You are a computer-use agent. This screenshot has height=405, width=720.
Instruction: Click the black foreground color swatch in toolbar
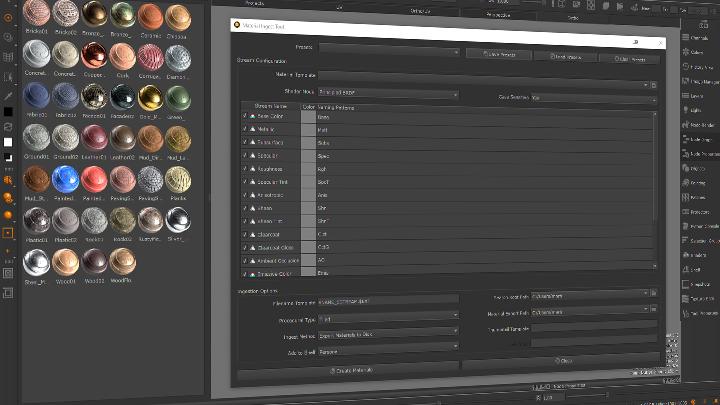8,110
